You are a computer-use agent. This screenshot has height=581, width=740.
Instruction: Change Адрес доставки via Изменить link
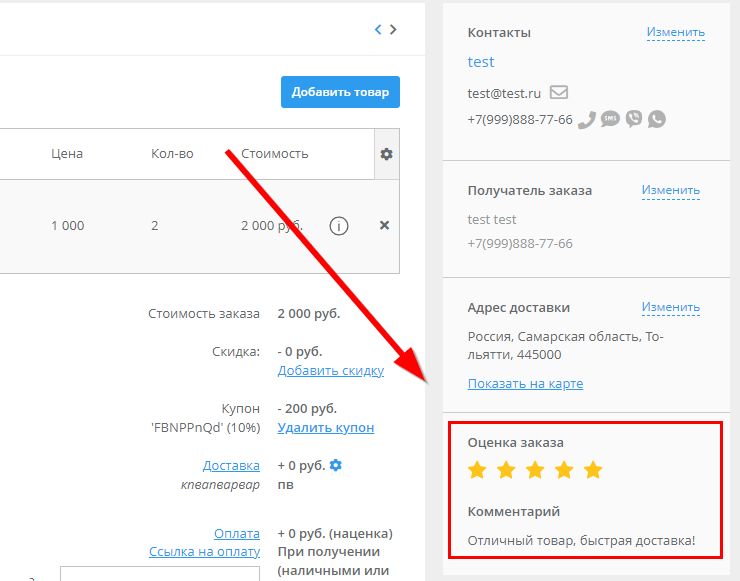(x=670, y=307)
